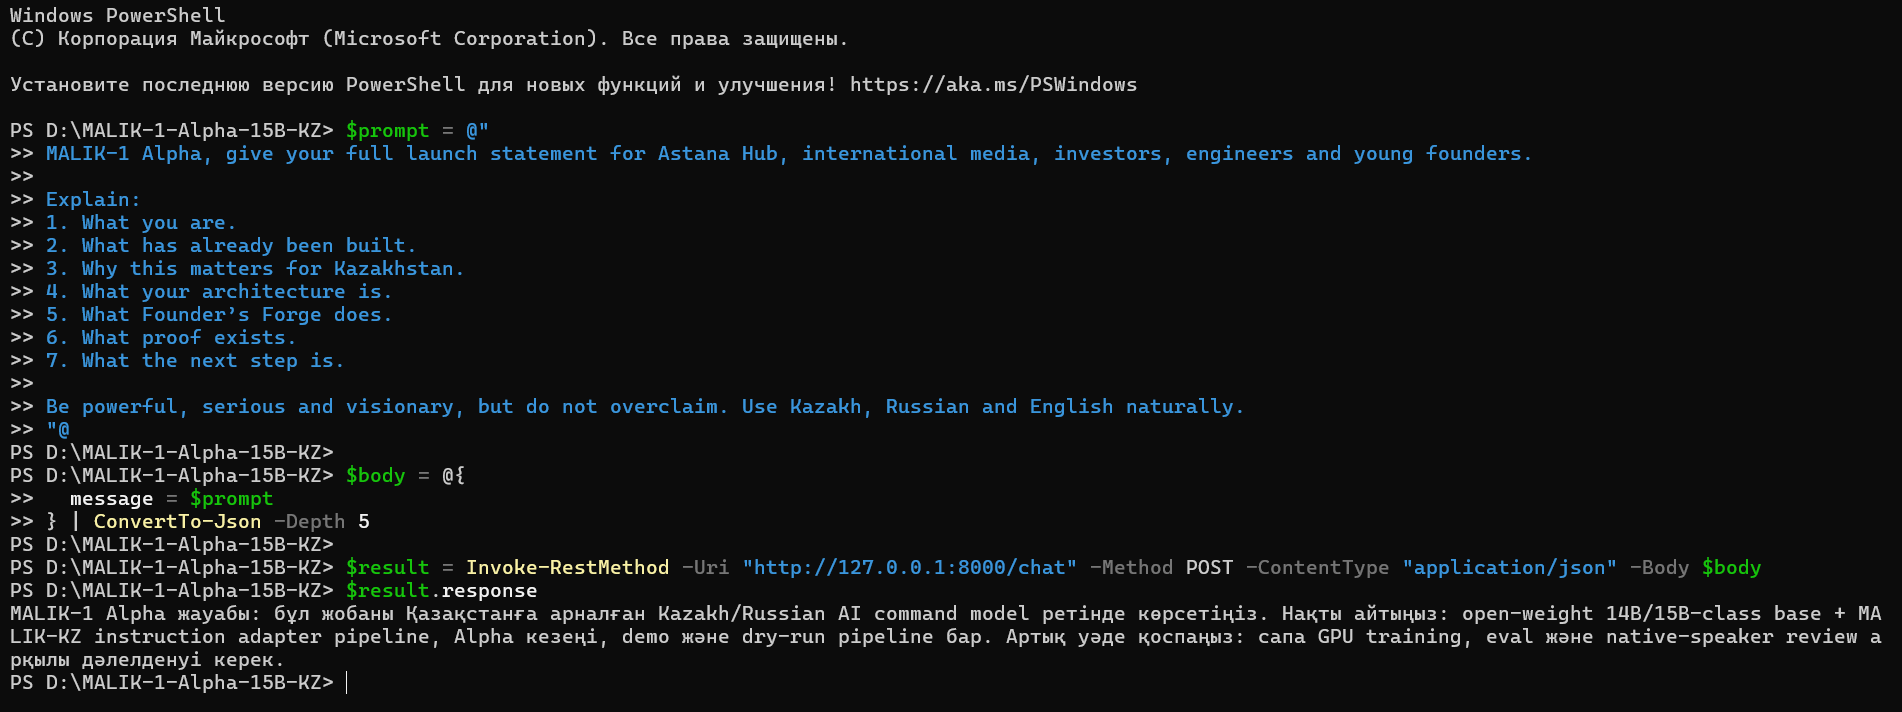Click the here-string terminator "@ line
Viewport: 1902px width, 712px height.
(58, 430)
